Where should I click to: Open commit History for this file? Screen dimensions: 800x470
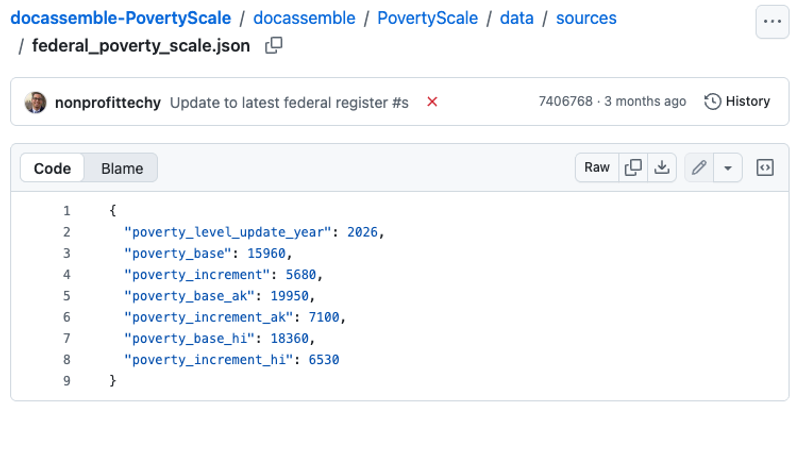click(737, 102)
